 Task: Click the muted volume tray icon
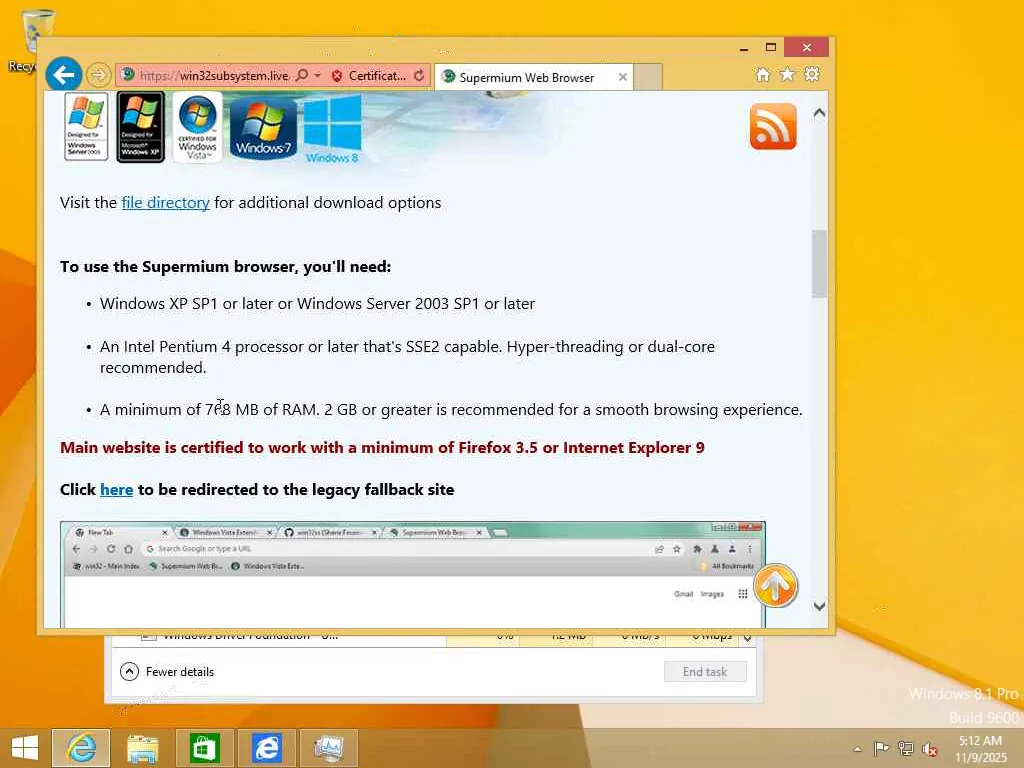(929, 749)
